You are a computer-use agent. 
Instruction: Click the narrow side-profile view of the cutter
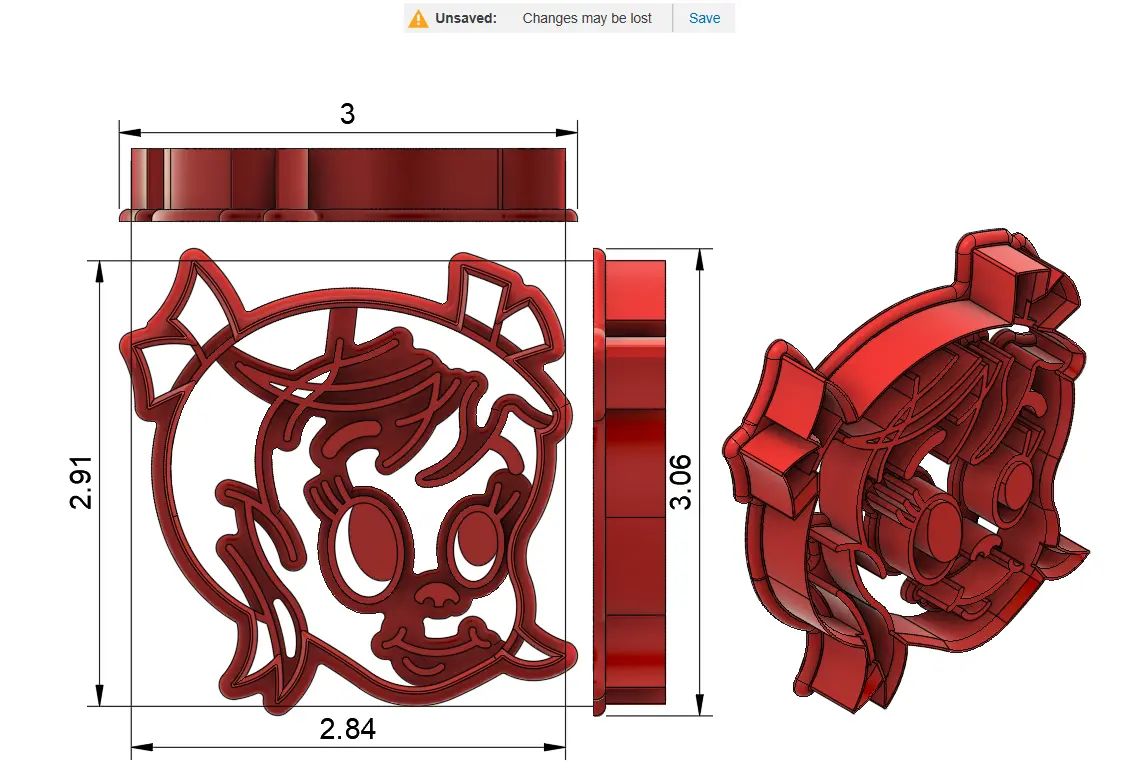click(630, 481)
